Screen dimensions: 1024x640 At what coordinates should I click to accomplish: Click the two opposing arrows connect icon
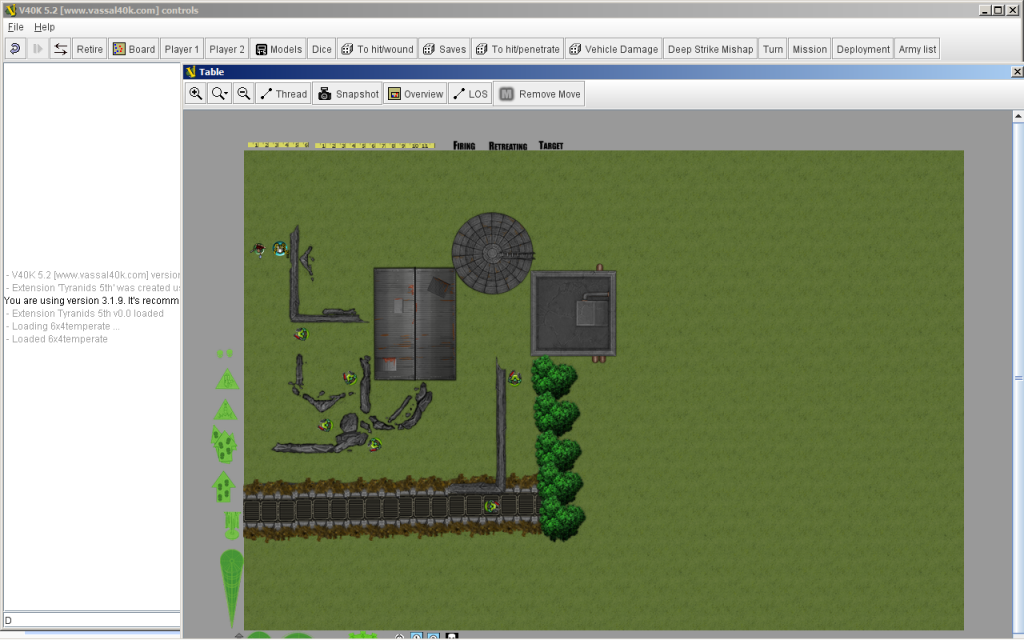pyautogui.click(x=60, y=49)
